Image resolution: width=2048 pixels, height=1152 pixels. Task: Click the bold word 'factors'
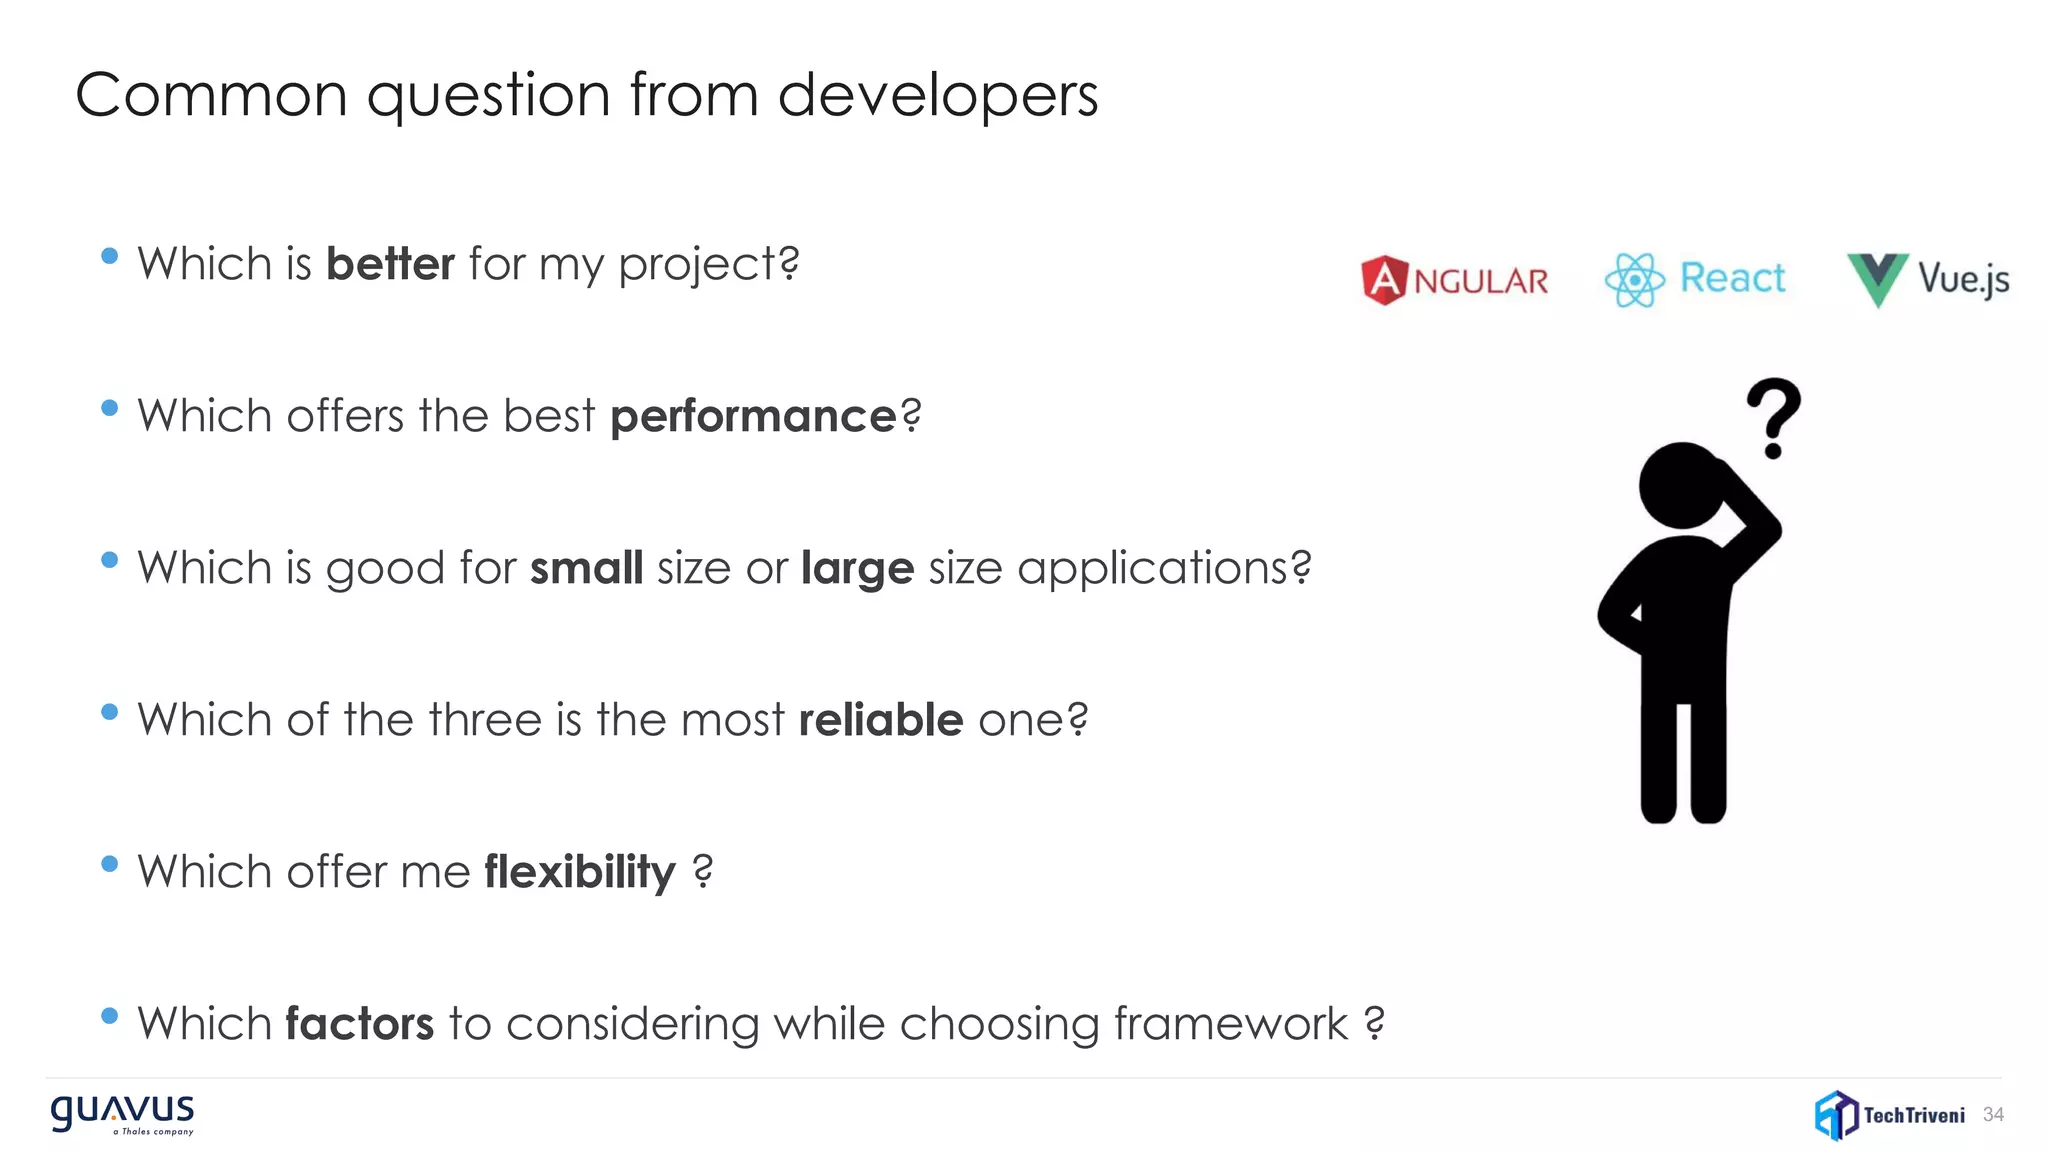360,1024
